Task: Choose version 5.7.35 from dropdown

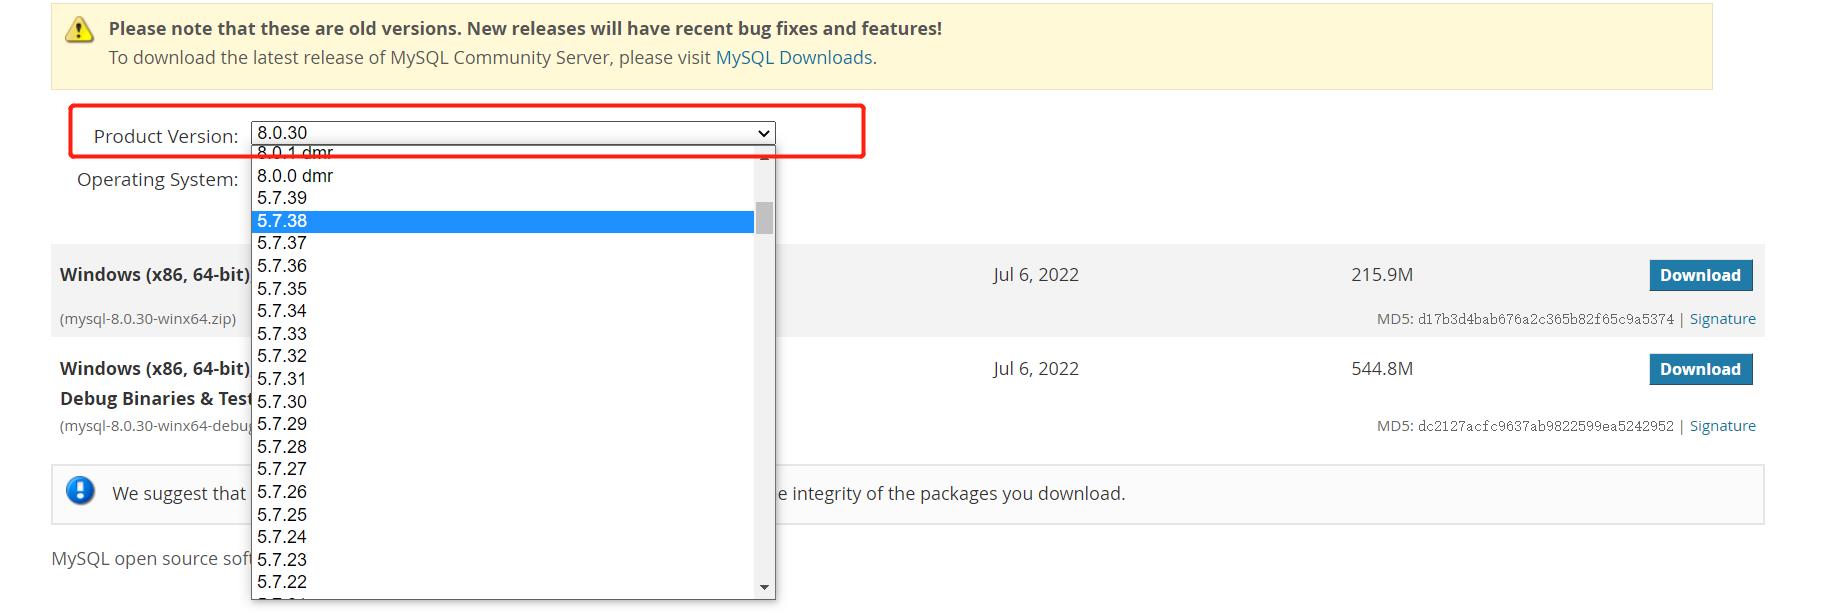Action: (502, 289)
